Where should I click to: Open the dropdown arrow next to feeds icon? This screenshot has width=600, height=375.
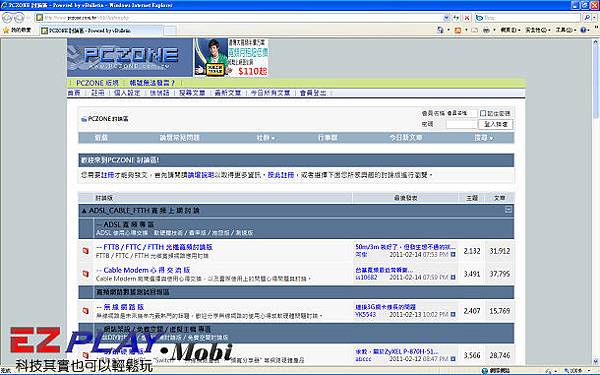[x=466, y=30]
